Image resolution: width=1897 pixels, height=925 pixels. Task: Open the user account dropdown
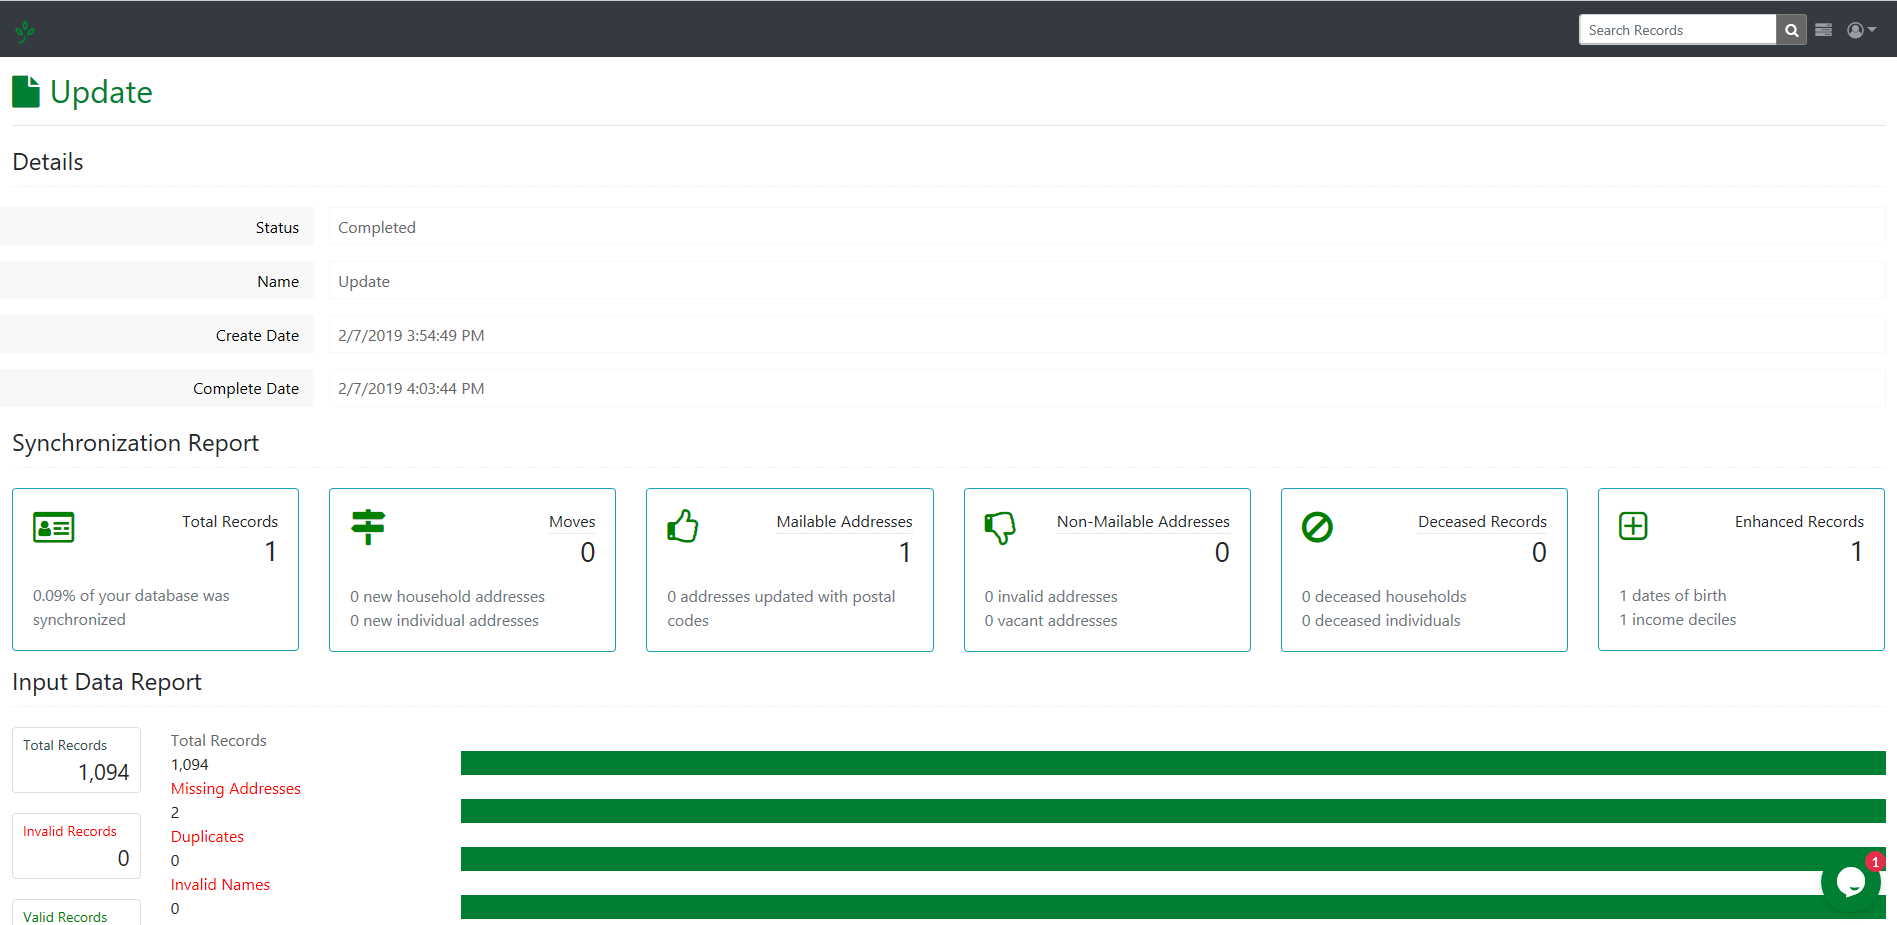tap(1860, 30)
